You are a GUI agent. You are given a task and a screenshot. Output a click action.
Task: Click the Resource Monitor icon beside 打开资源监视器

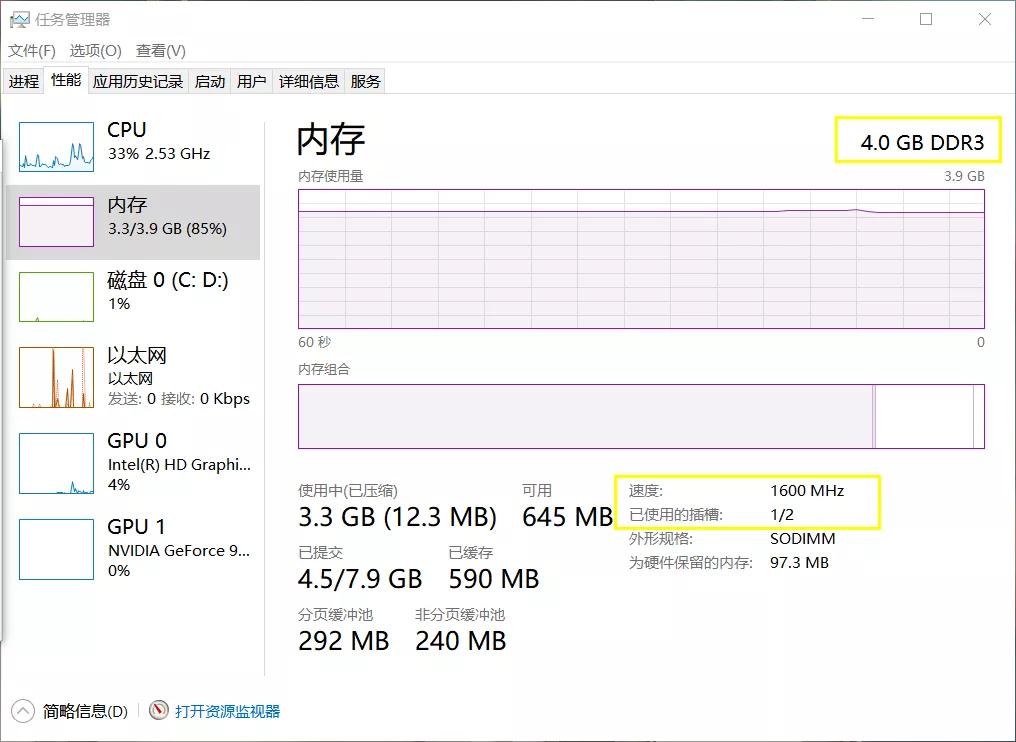point(158,711)
